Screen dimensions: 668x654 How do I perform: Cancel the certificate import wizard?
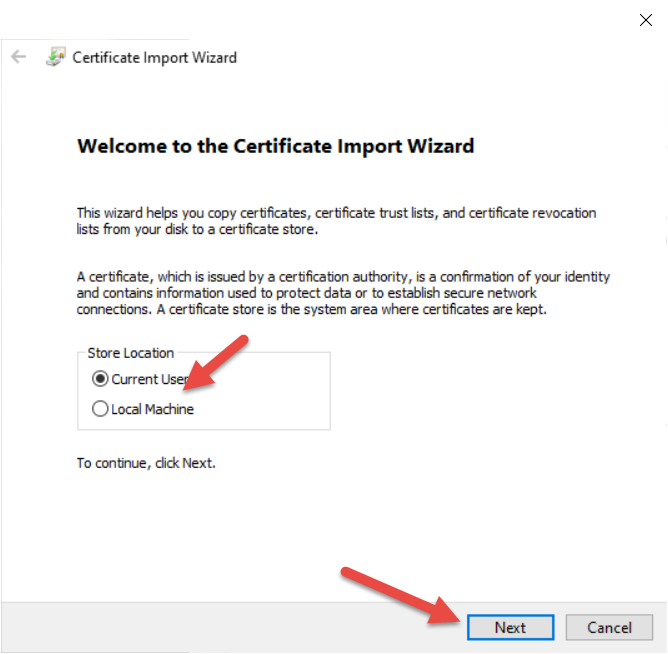tap(609, 627)
